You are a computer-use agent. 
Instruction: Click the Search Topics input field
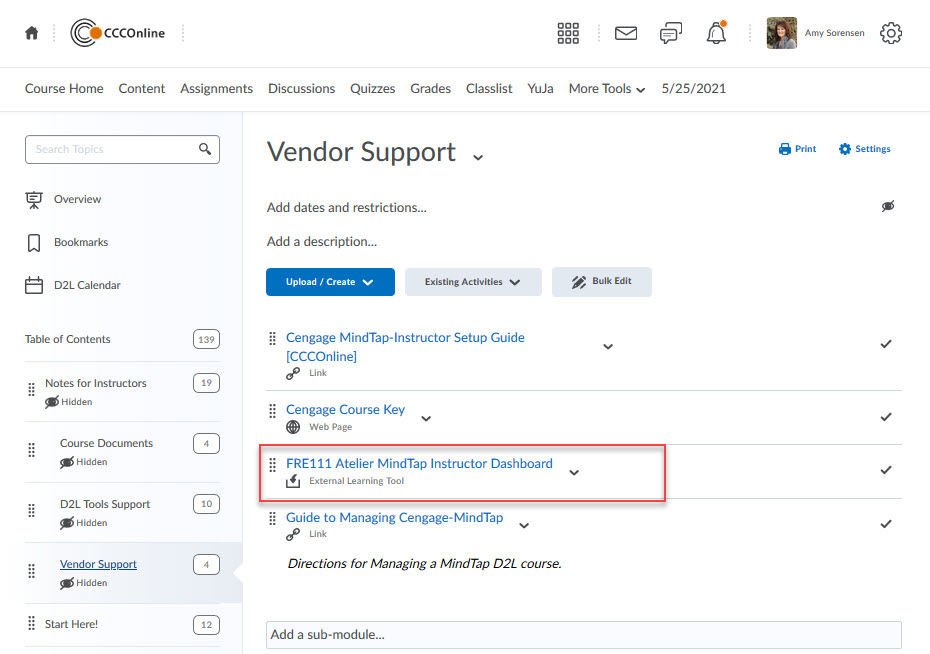coord(122,149)
